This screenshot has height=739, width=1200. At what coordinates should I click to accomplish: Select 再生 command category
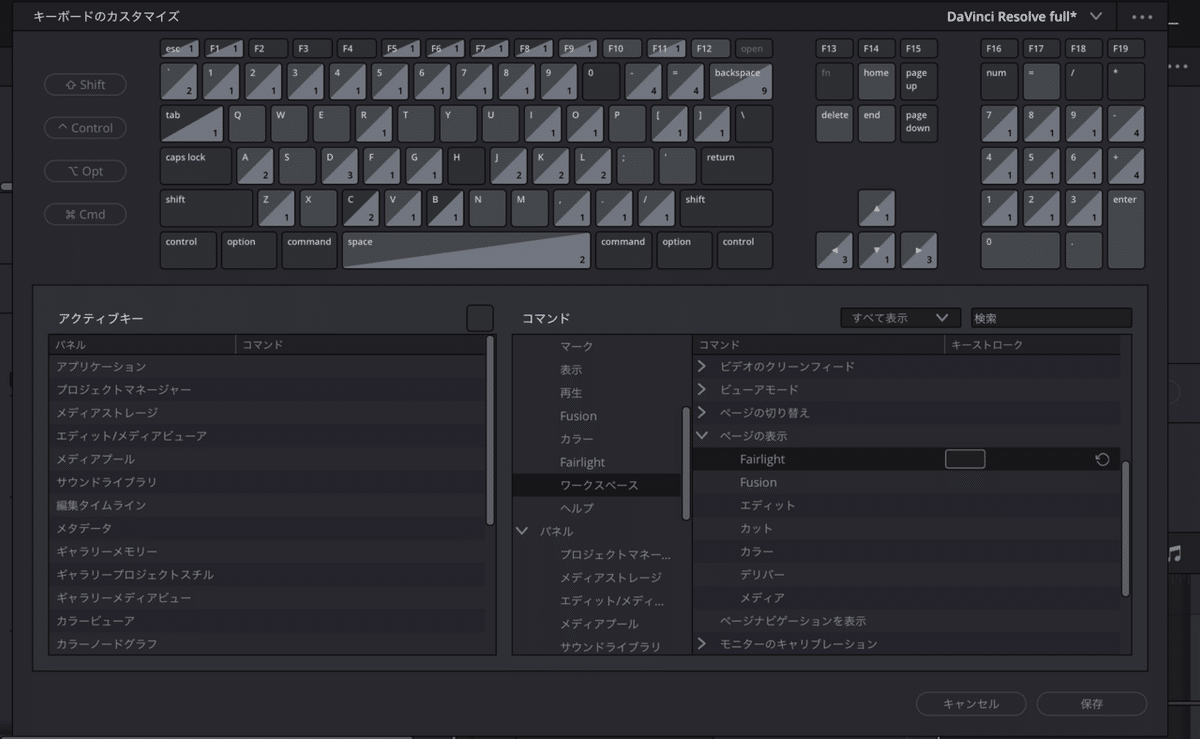(571, 393)
